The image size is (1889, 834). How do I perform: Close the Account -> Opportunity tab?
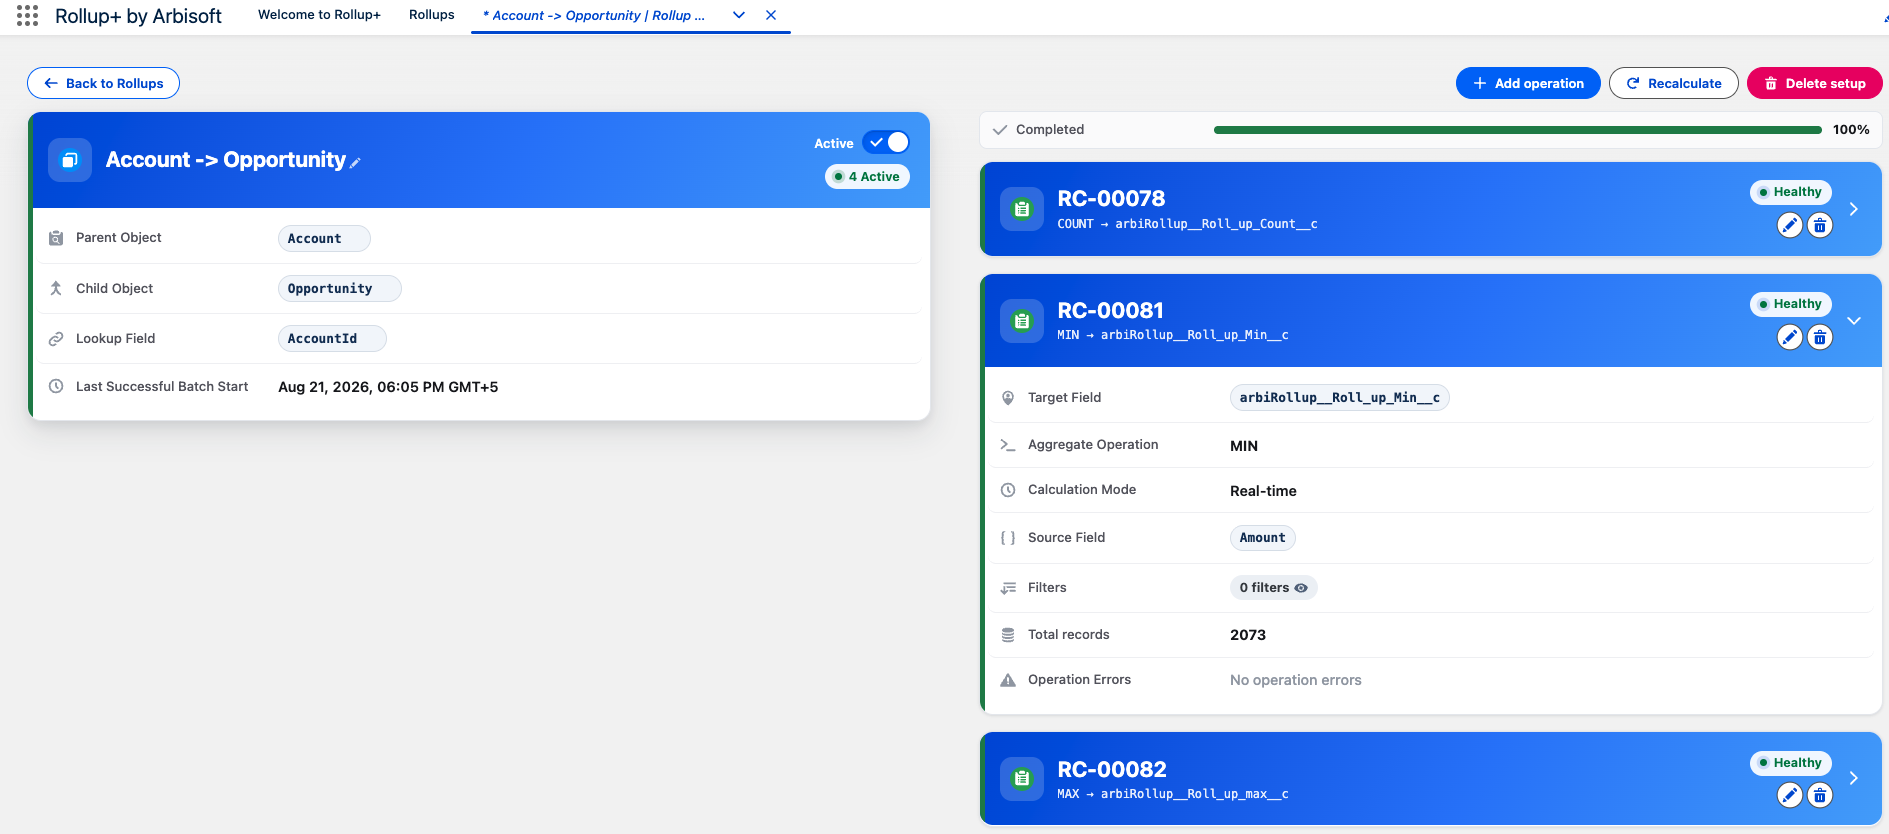(x=771, y=15)
